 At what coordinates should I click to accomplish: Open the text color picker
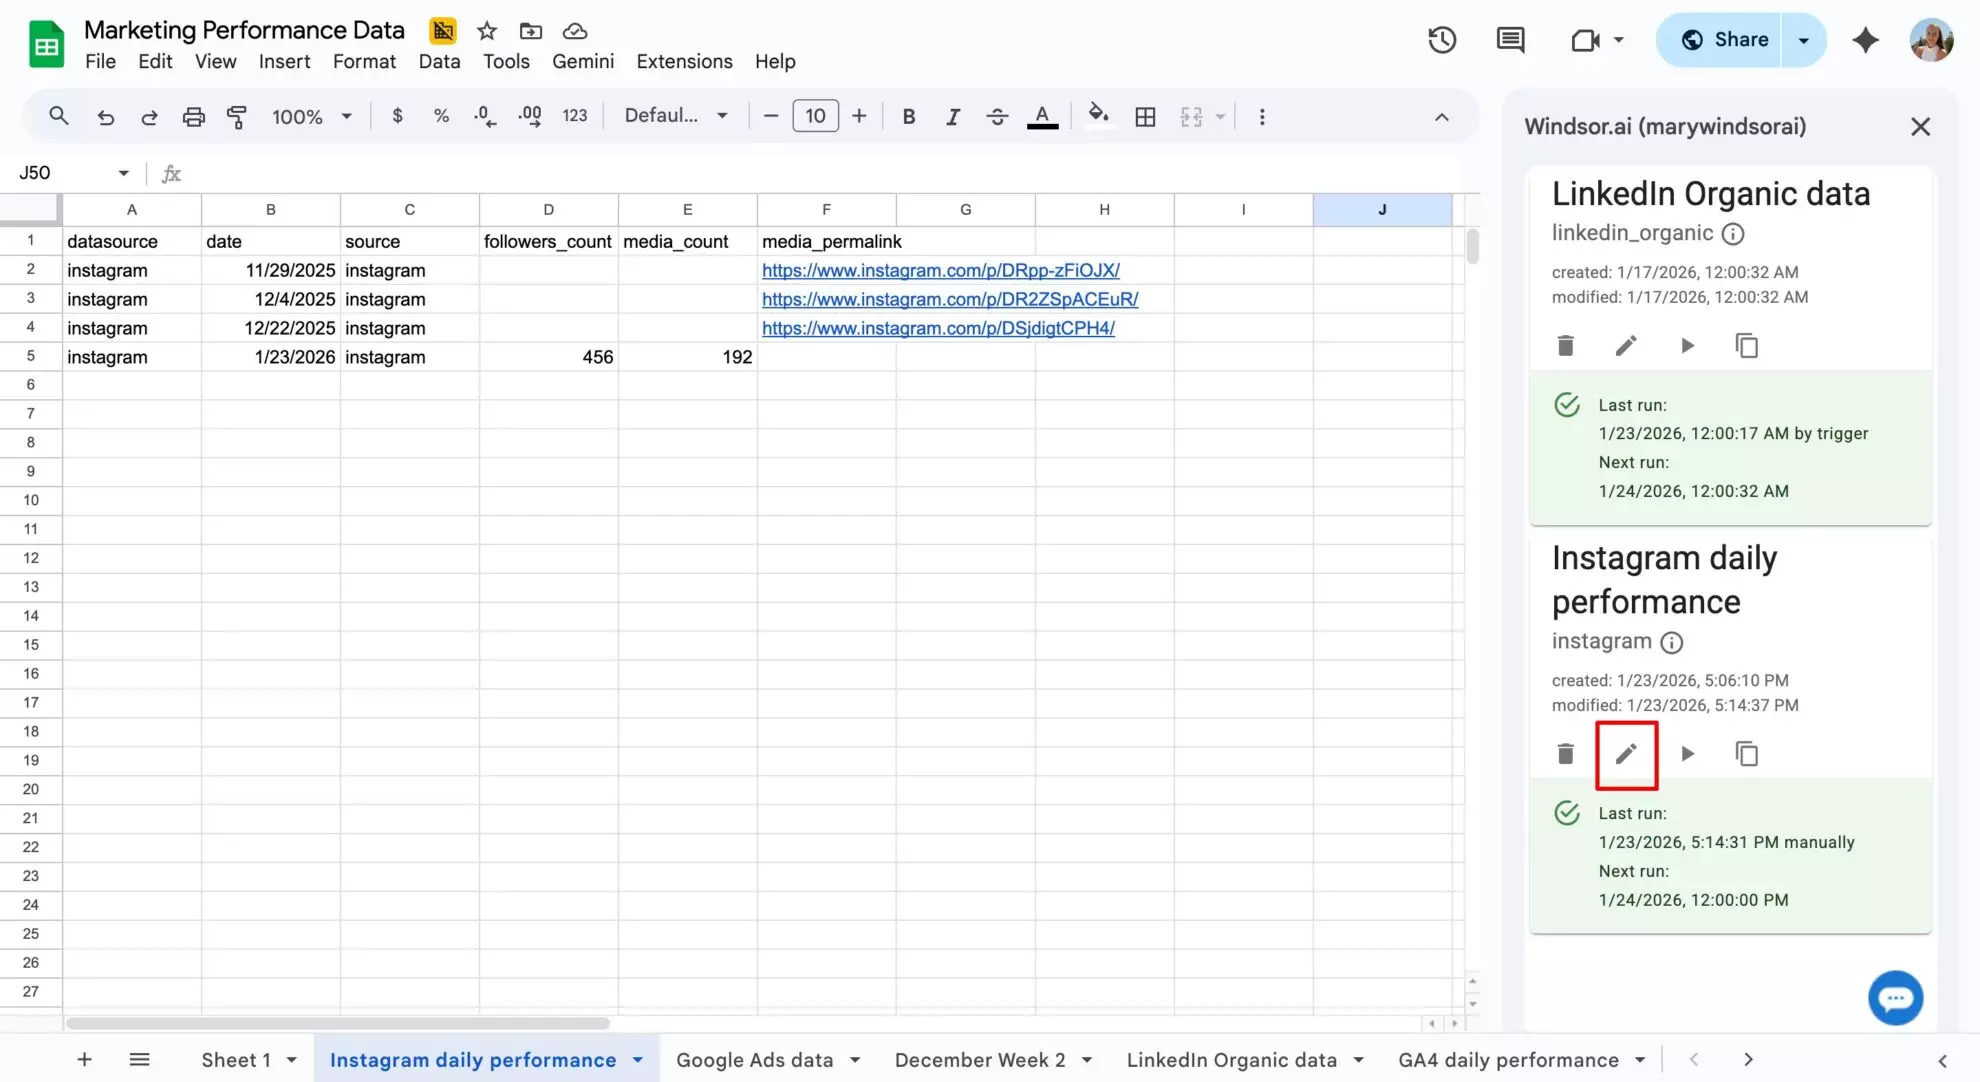1042,116
